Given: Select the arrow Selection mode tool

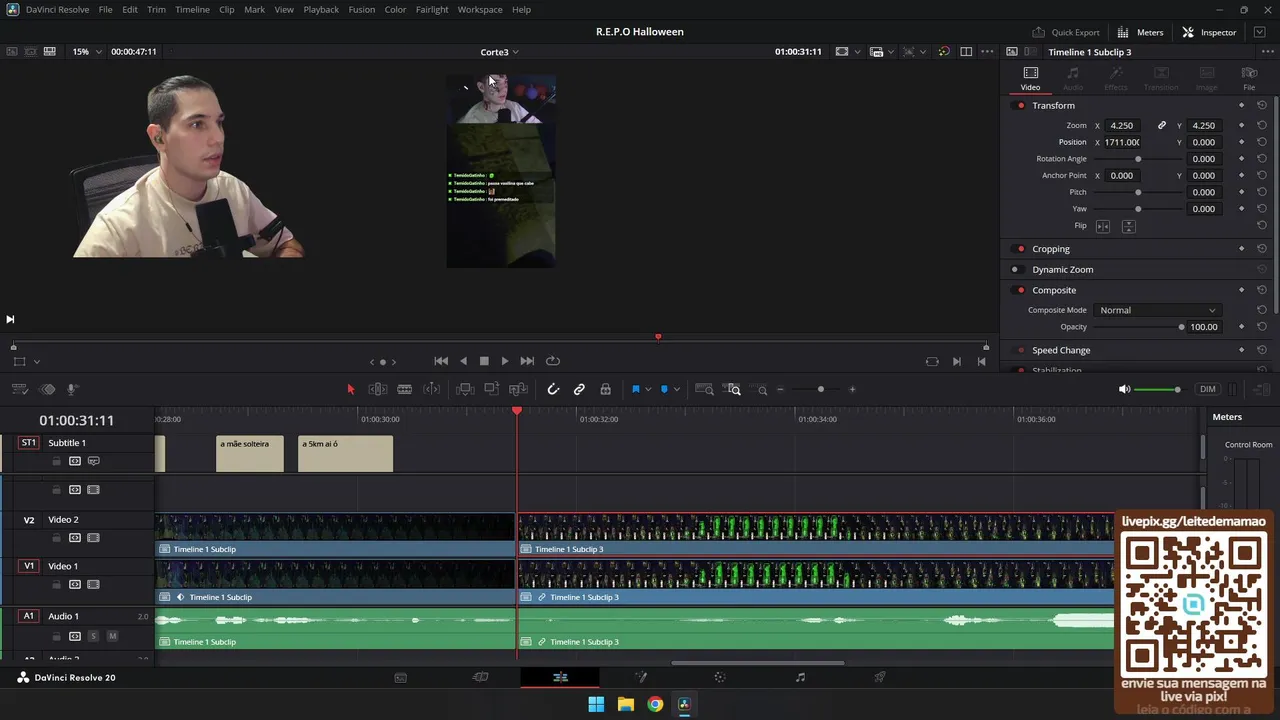Looking at the screenshot, I should (351, 389).
